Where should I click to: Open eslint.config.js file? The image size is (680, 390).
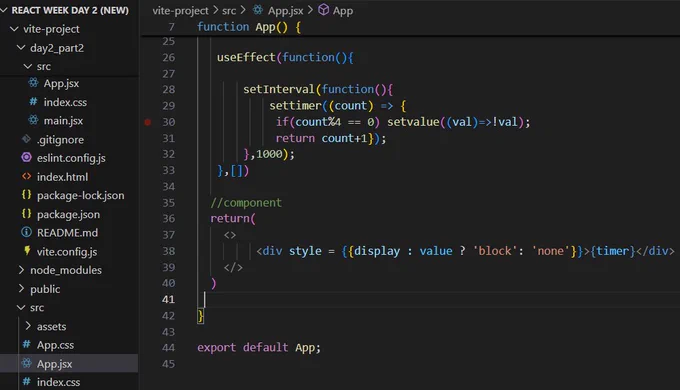point(71,158)
